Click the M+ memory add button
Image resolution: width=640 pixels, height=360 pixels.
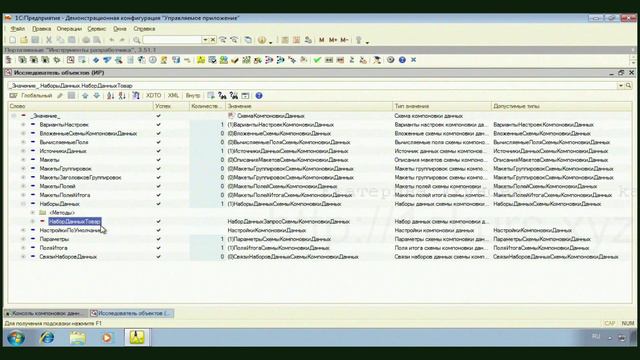333,40
